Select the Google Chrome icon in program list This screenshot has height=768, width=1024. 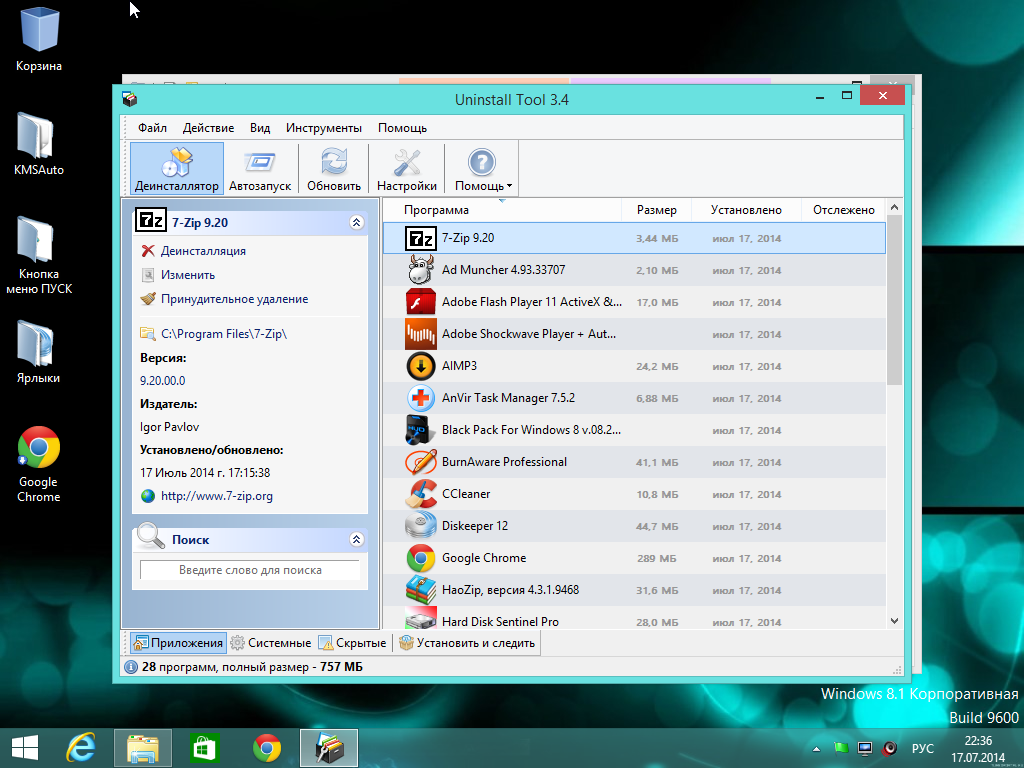point(421,558)
